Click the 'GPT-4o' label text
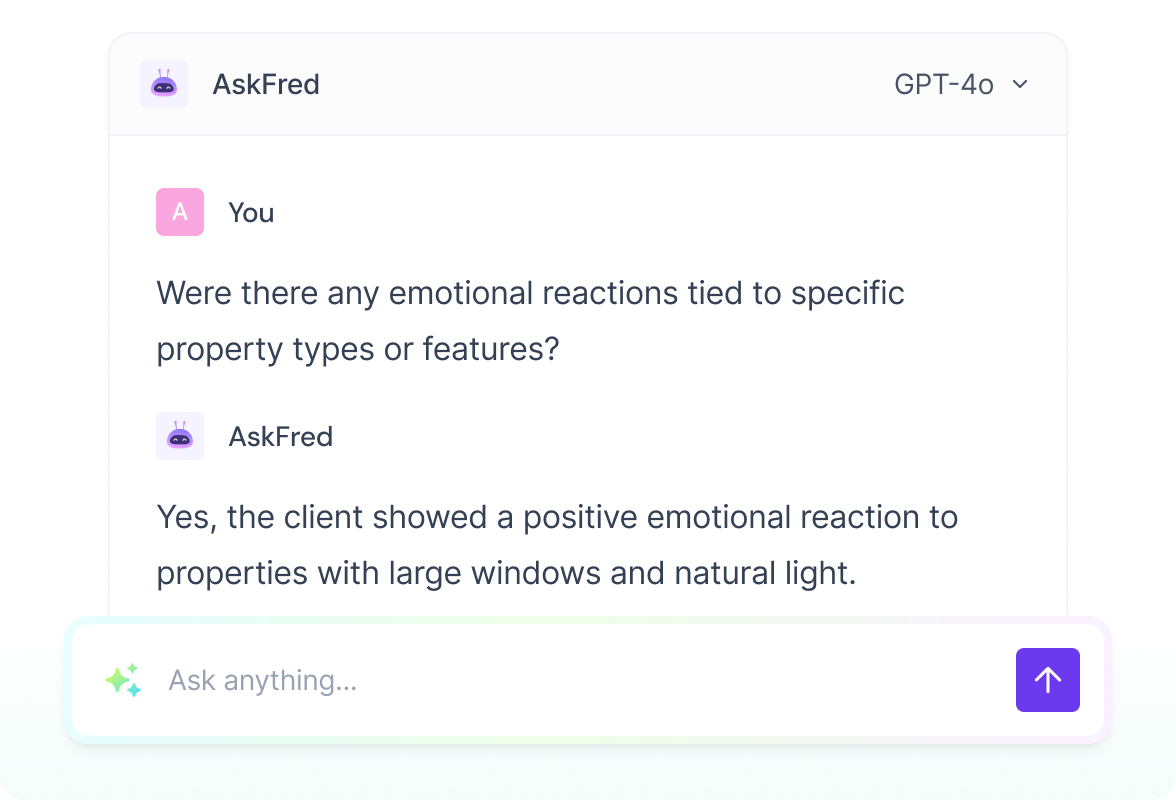This screenshot has height=800, width=1176. click(943, 85)
